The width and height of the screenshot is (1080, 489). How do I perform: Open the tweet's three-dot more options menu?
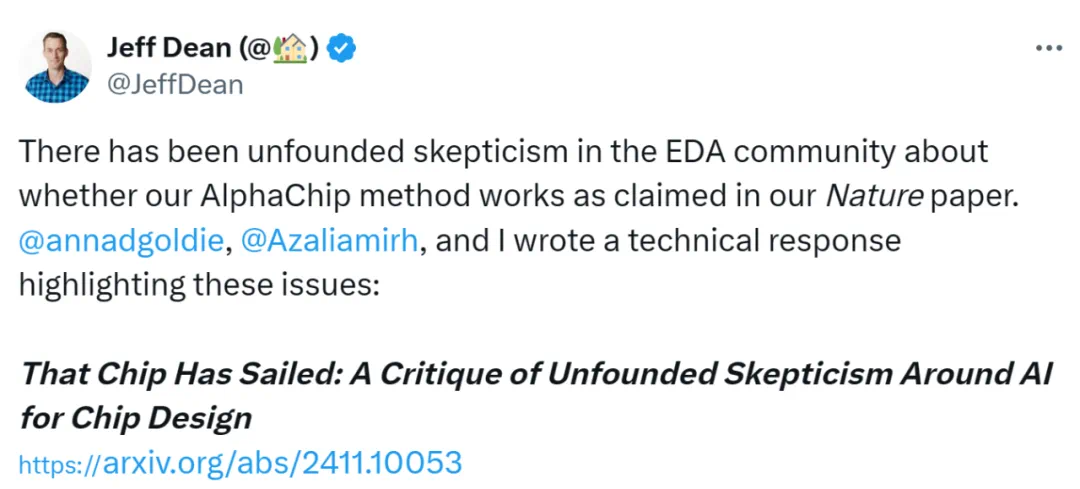(1047, 48)
